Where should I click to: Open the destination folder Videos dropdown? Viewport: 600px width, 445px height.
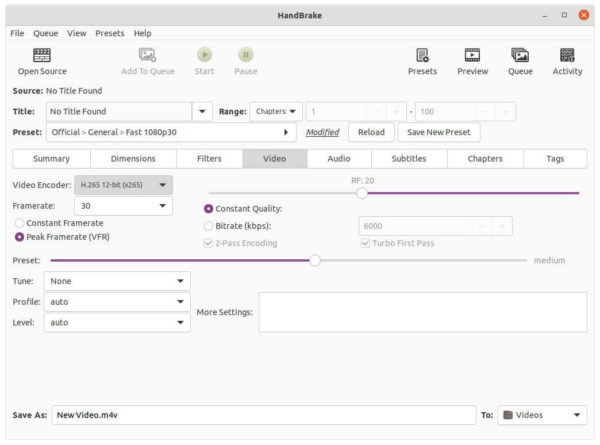[542, 415]
